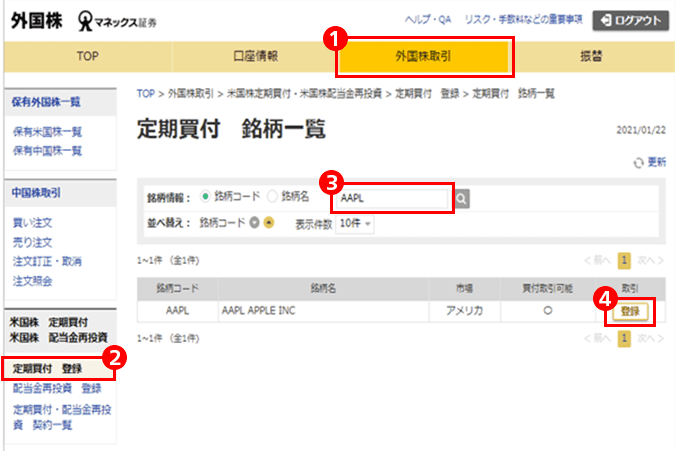Open 保有米国株一覧 in the sidebar

click(x=47, y=132)
